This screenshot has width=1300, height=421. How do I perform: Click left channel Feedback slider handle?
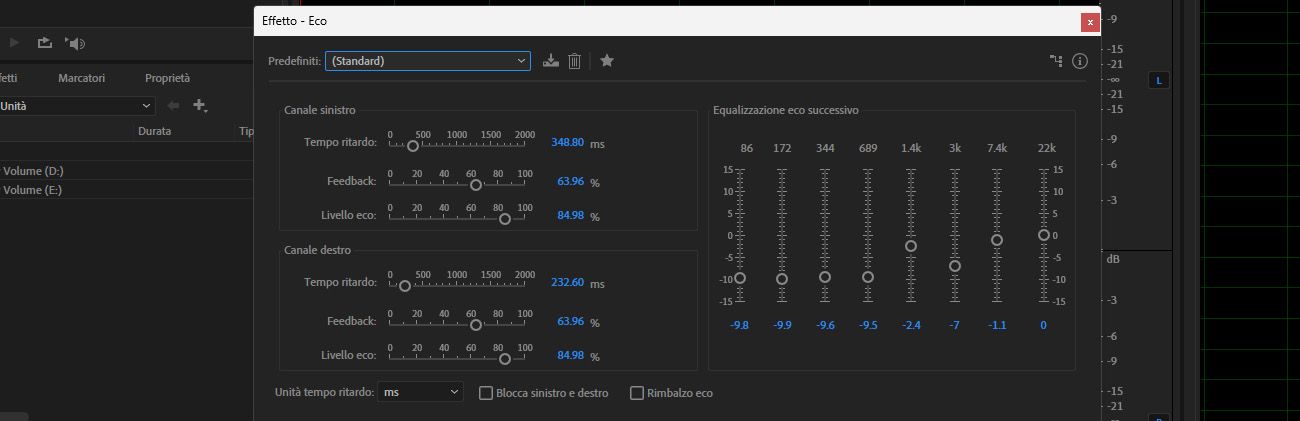476,184
